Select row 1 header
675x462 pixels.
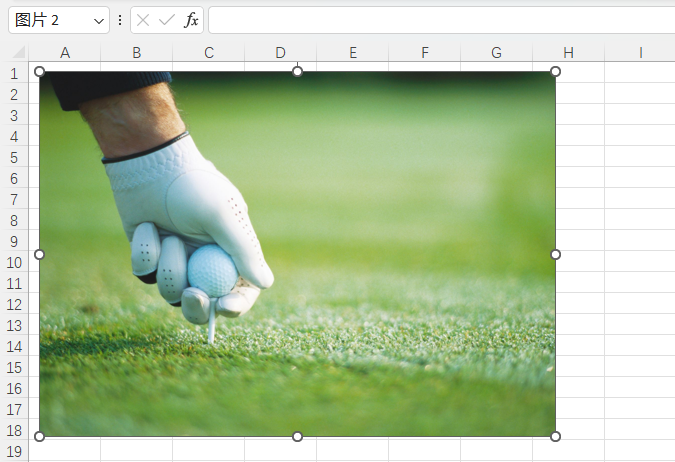tap(14, 74)
